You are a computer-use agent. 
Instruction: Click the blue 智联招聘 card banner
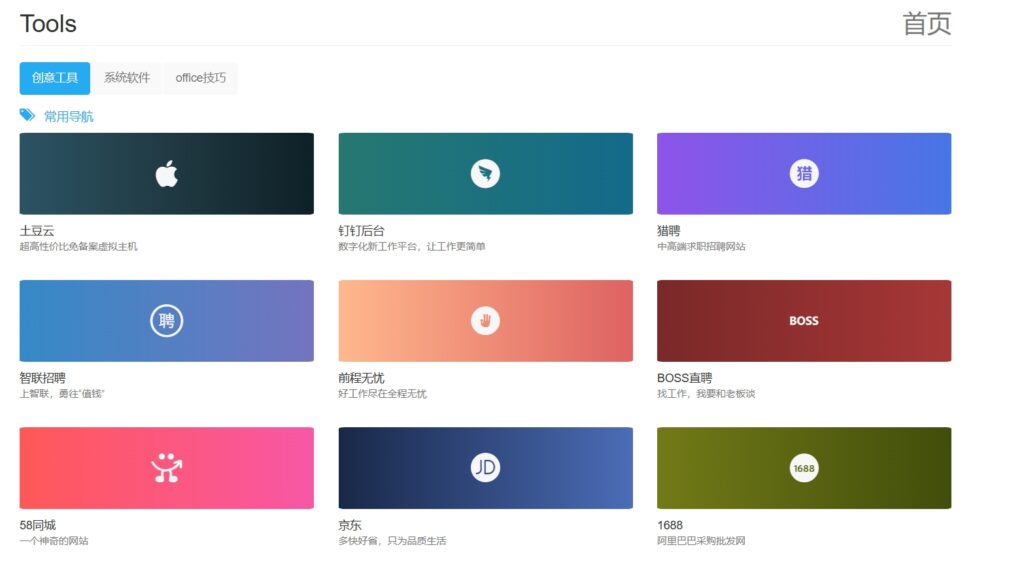click(167, 320)
